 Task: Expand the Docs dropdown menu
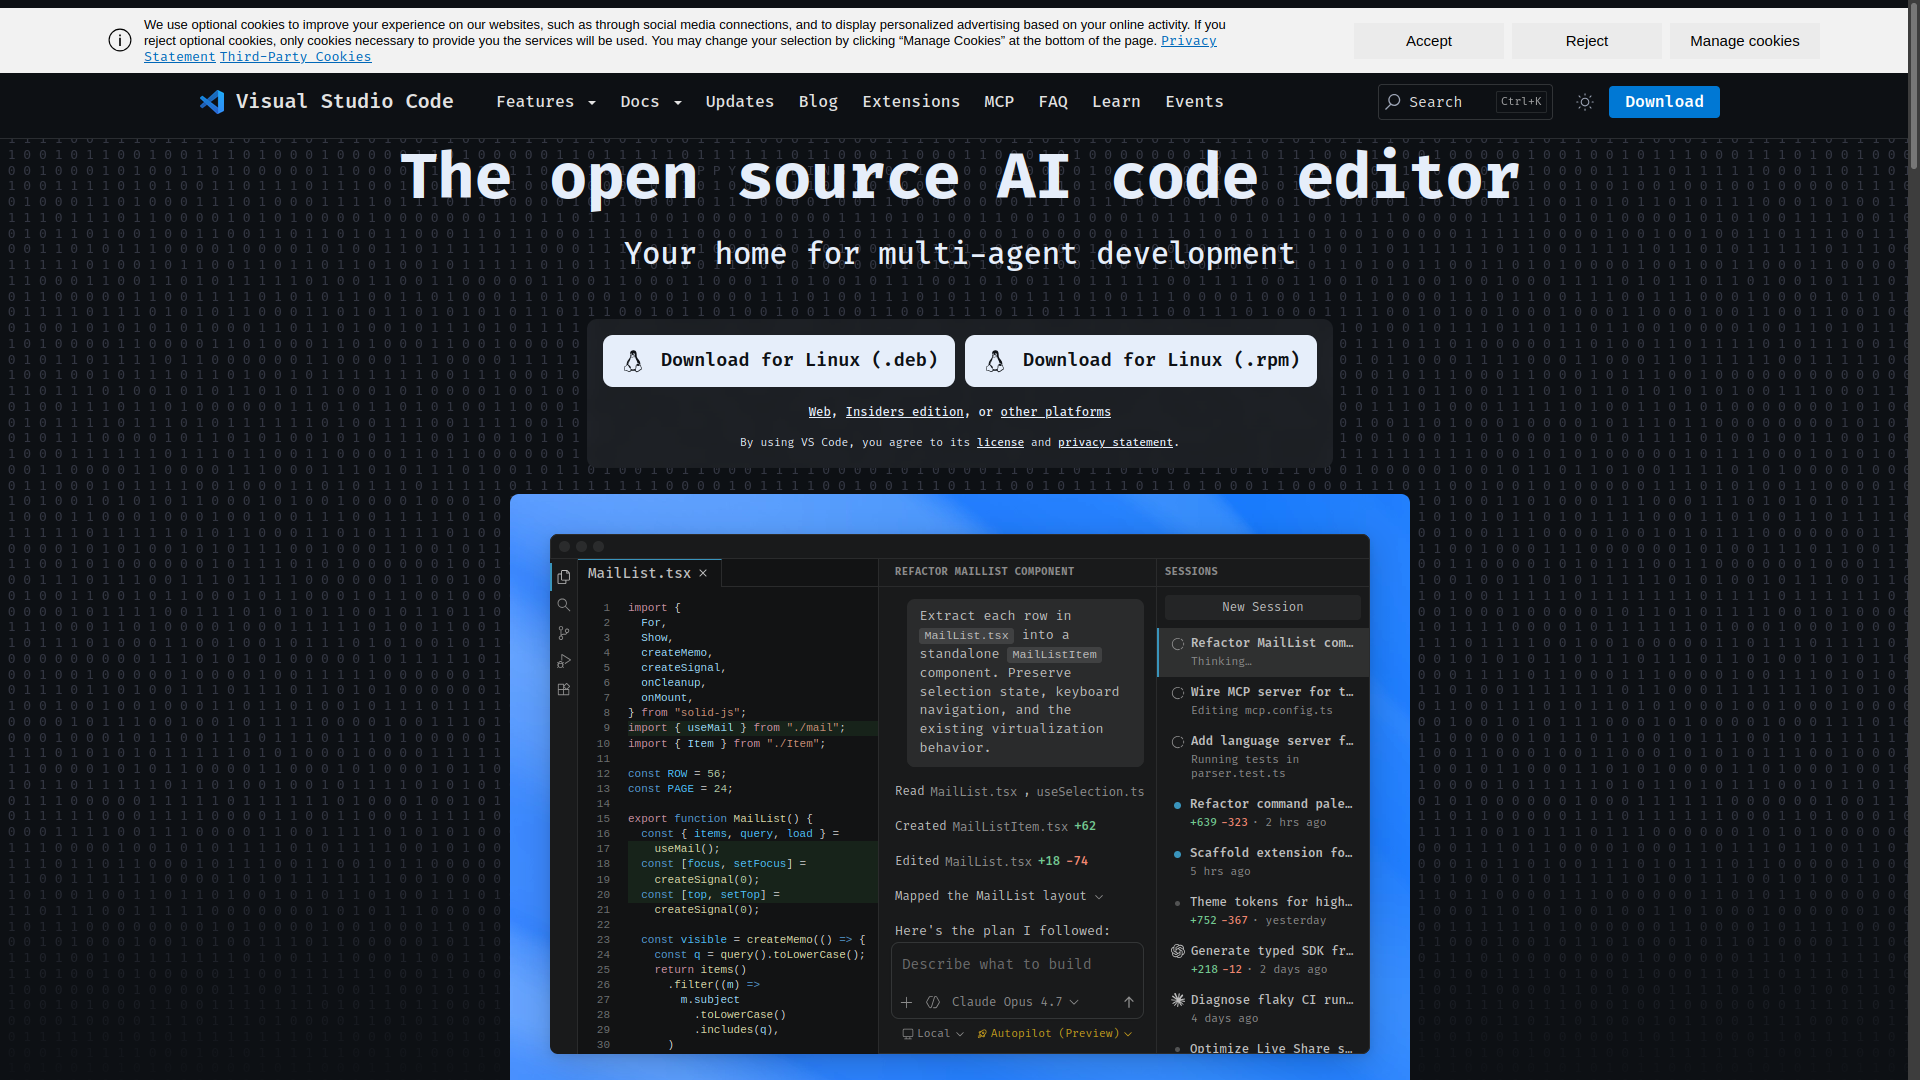651,102
